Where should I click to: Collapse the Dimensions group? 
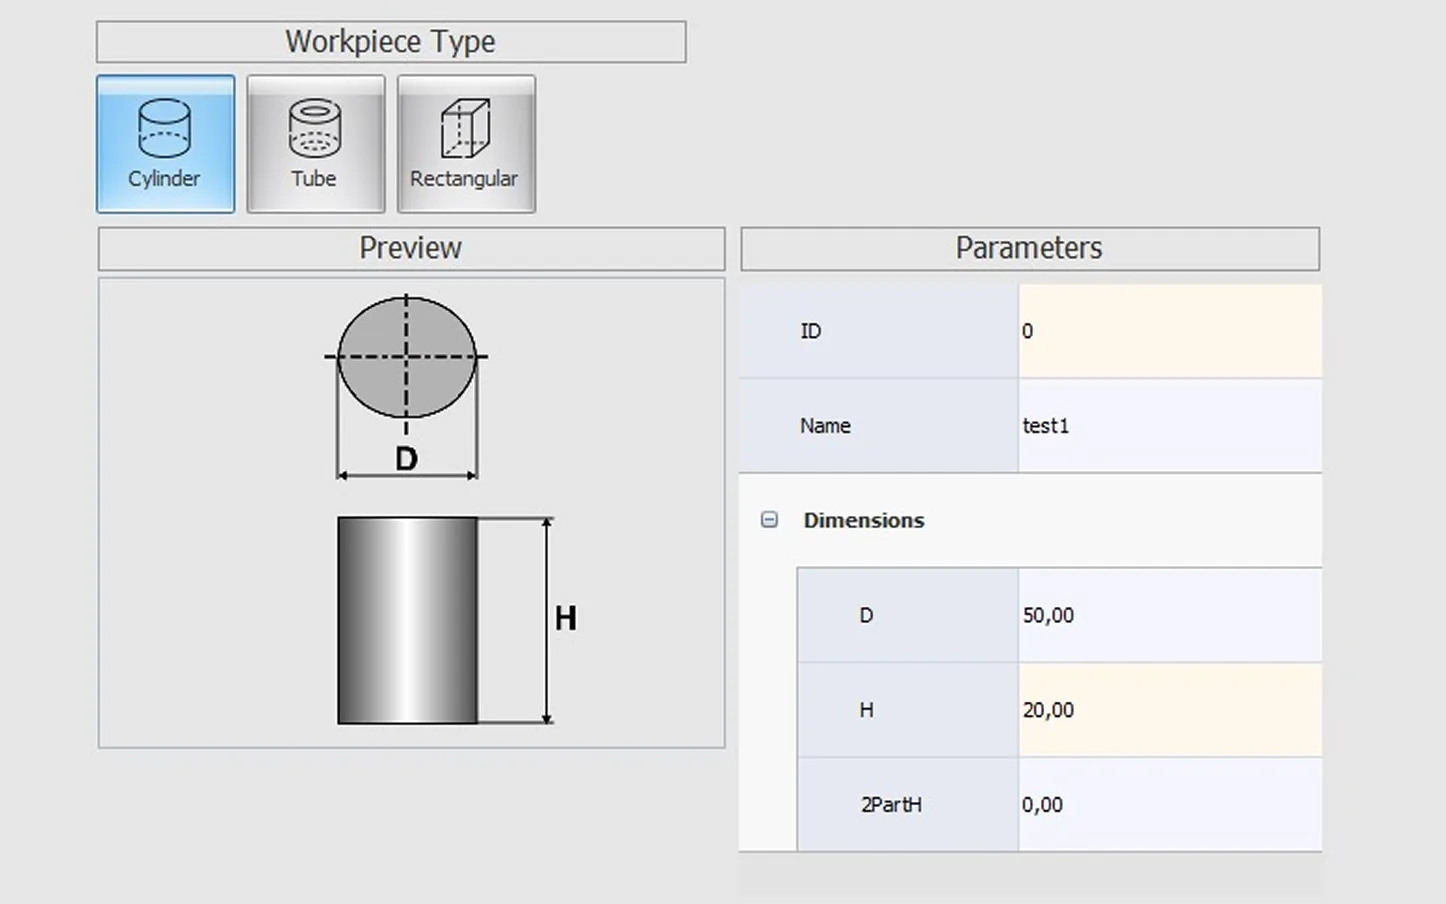pos(769,520)
